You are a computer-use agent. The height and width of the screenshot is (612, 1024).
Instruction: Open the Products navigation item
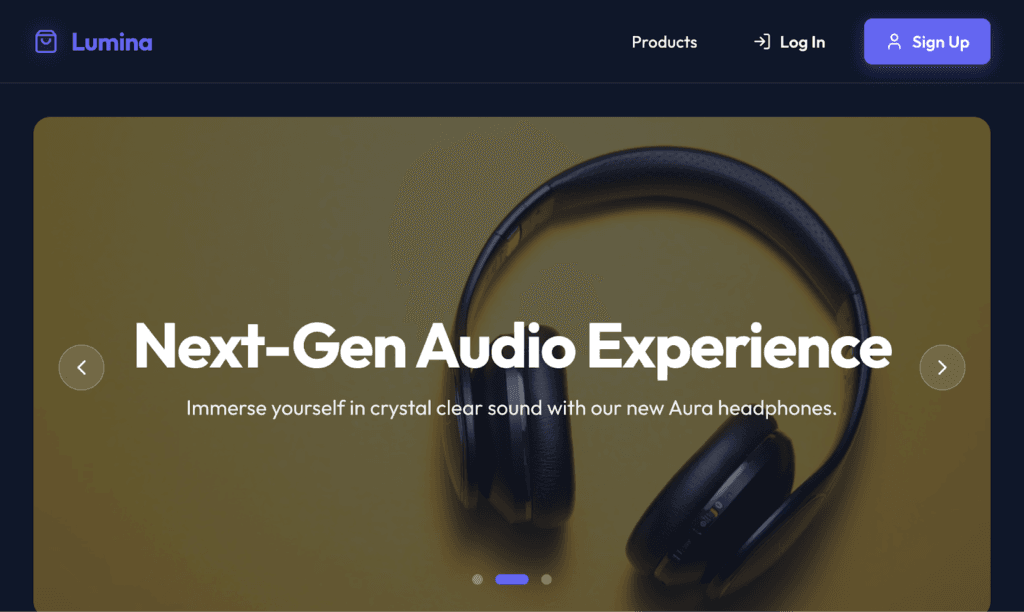(x=664, y=42)
